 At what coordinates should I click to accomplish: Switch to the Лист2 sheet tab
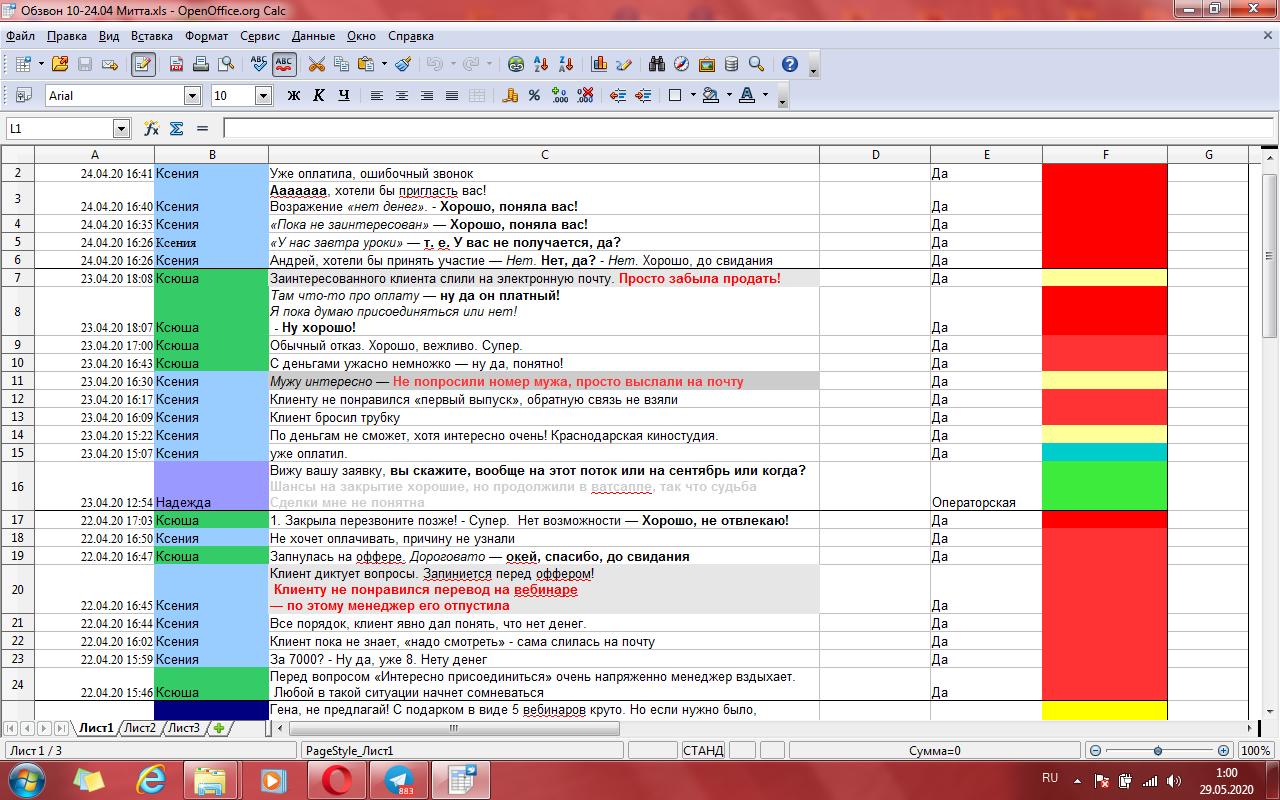140,728
